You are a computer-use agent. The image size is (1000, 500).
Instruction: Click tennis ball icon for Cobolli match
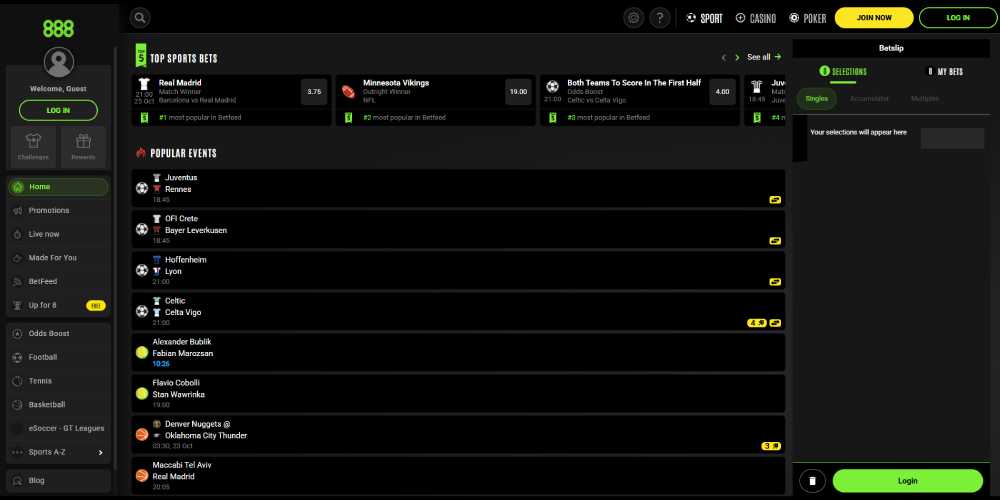pos(142,393)
